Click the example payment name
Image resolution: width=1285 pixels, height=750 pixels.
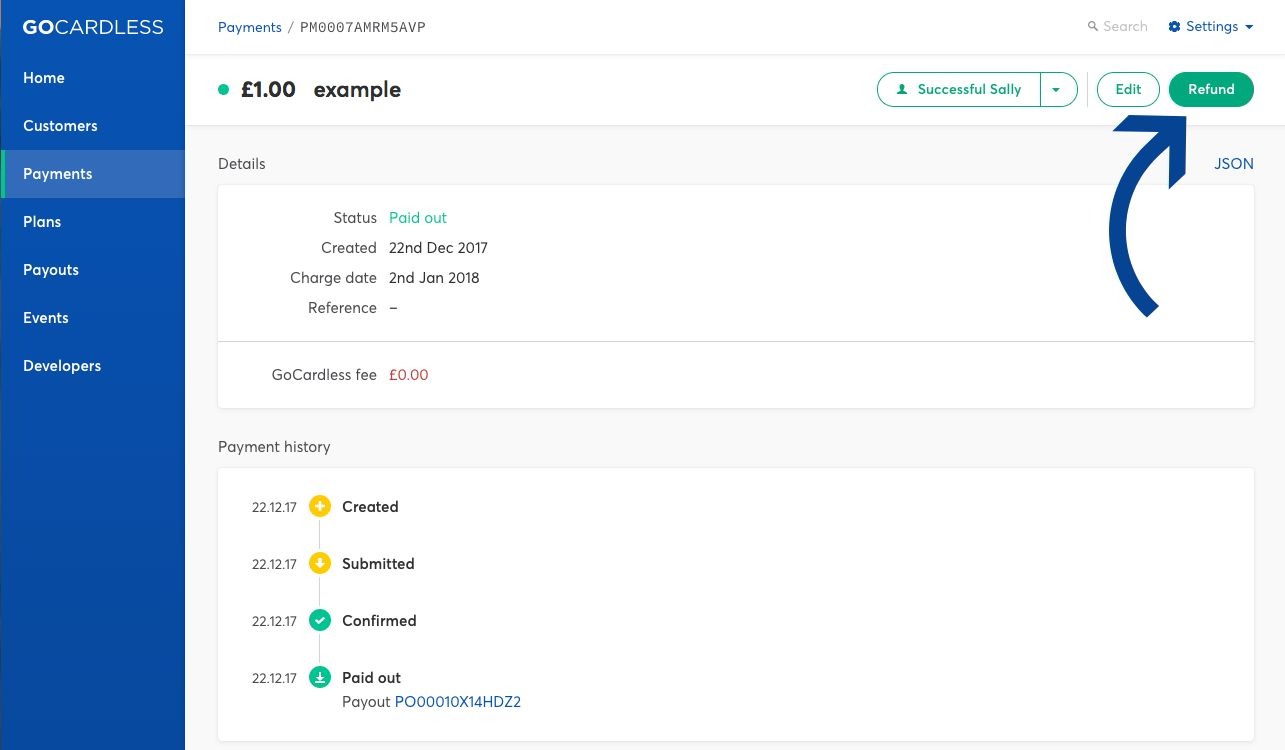[357, 89]
